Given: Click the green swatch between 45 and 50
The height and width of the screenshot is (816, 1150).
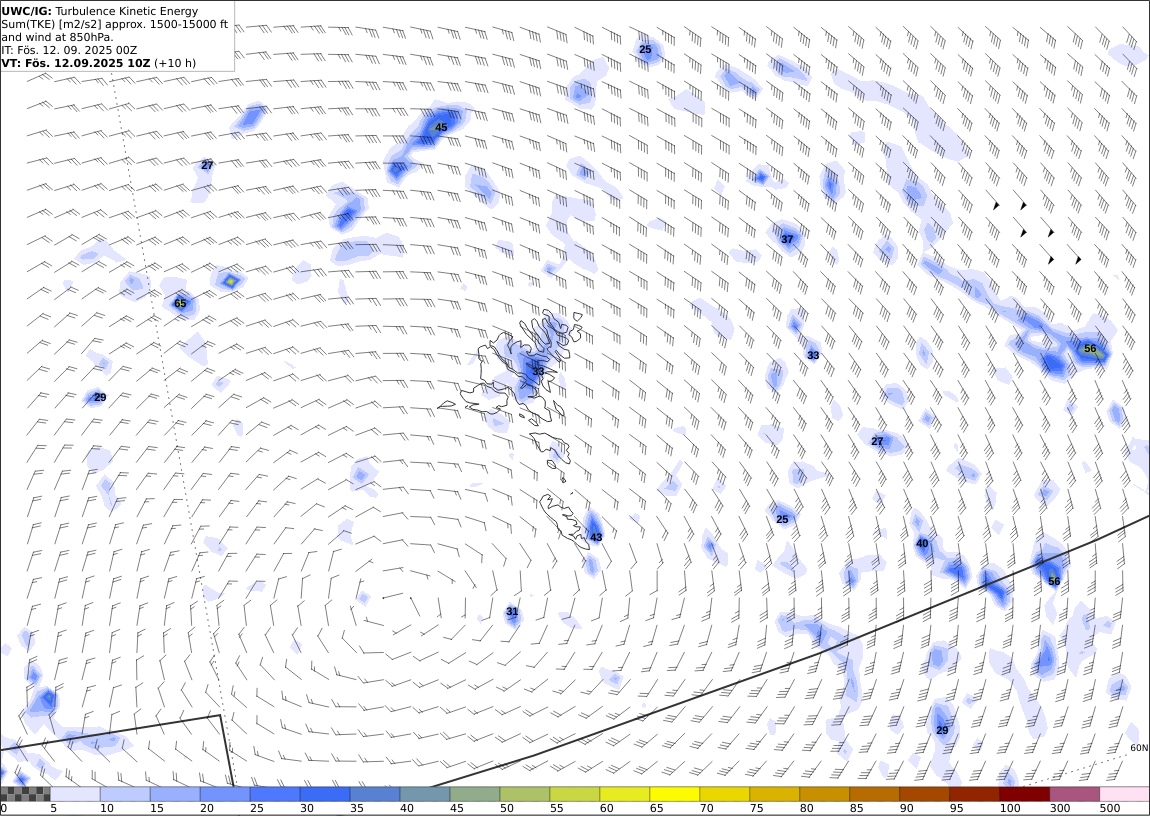Looking at the screenshot, I should 475,794.
